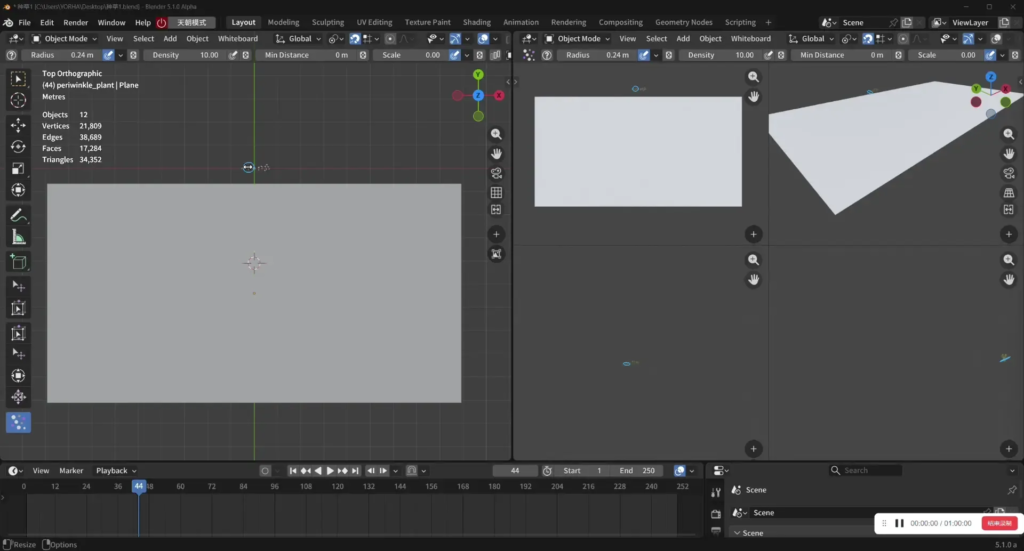Click the red end-recording button
Screen dimensions: 1024x551
tap(999, 523)
